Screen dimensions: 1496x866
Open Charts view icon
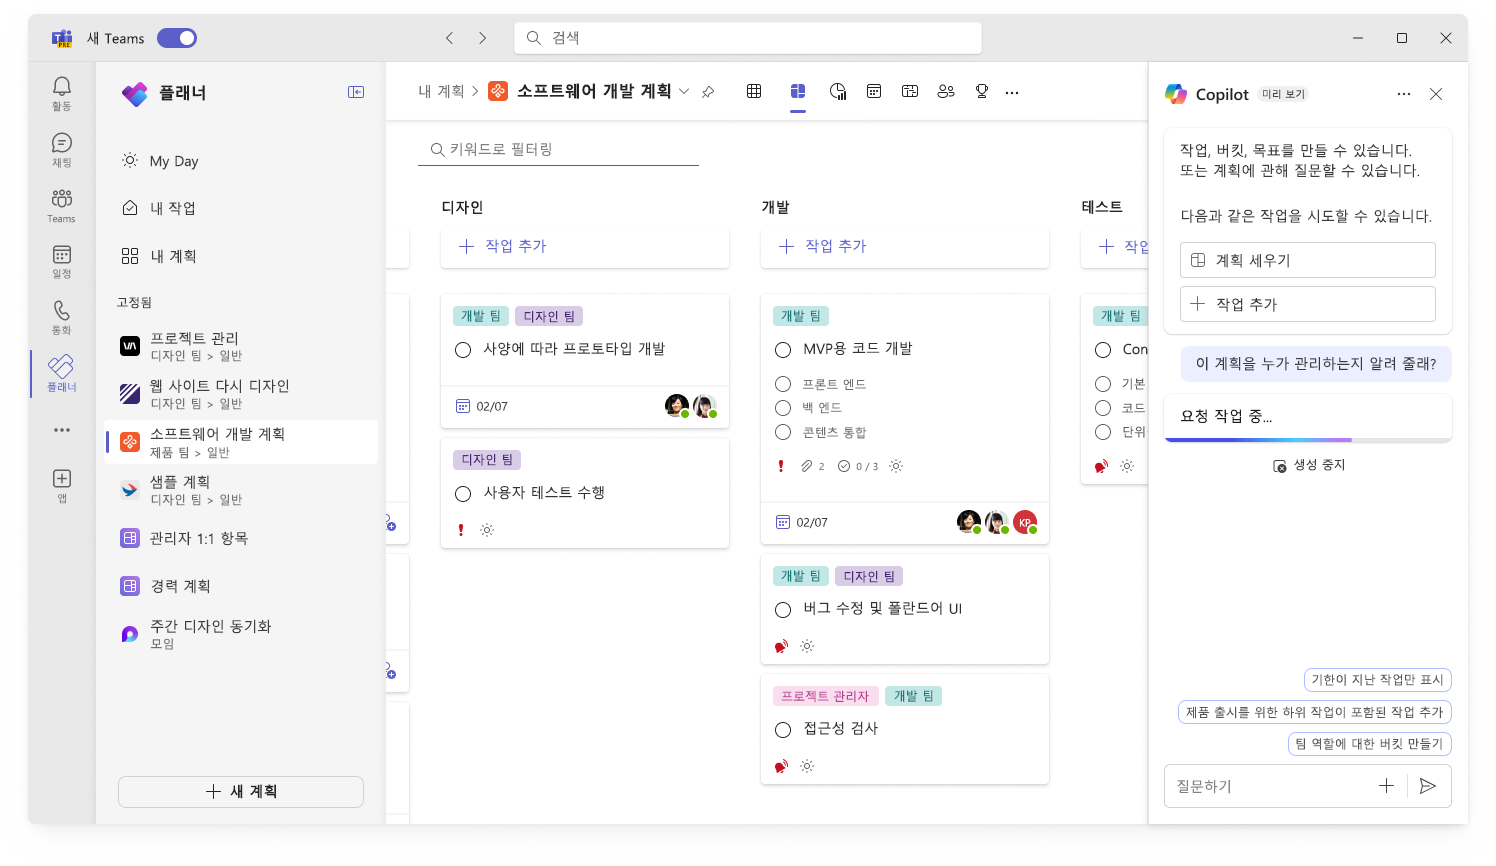(838, 91)
